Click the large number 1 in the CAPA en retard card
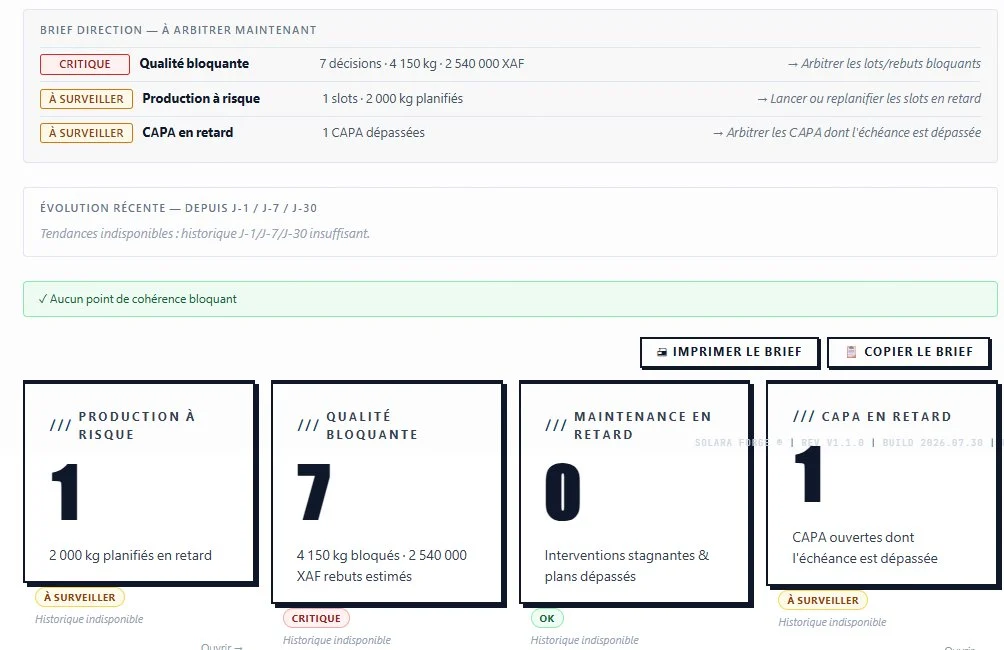This screenshot has height=650, width=1004. [x=808, y=474]
